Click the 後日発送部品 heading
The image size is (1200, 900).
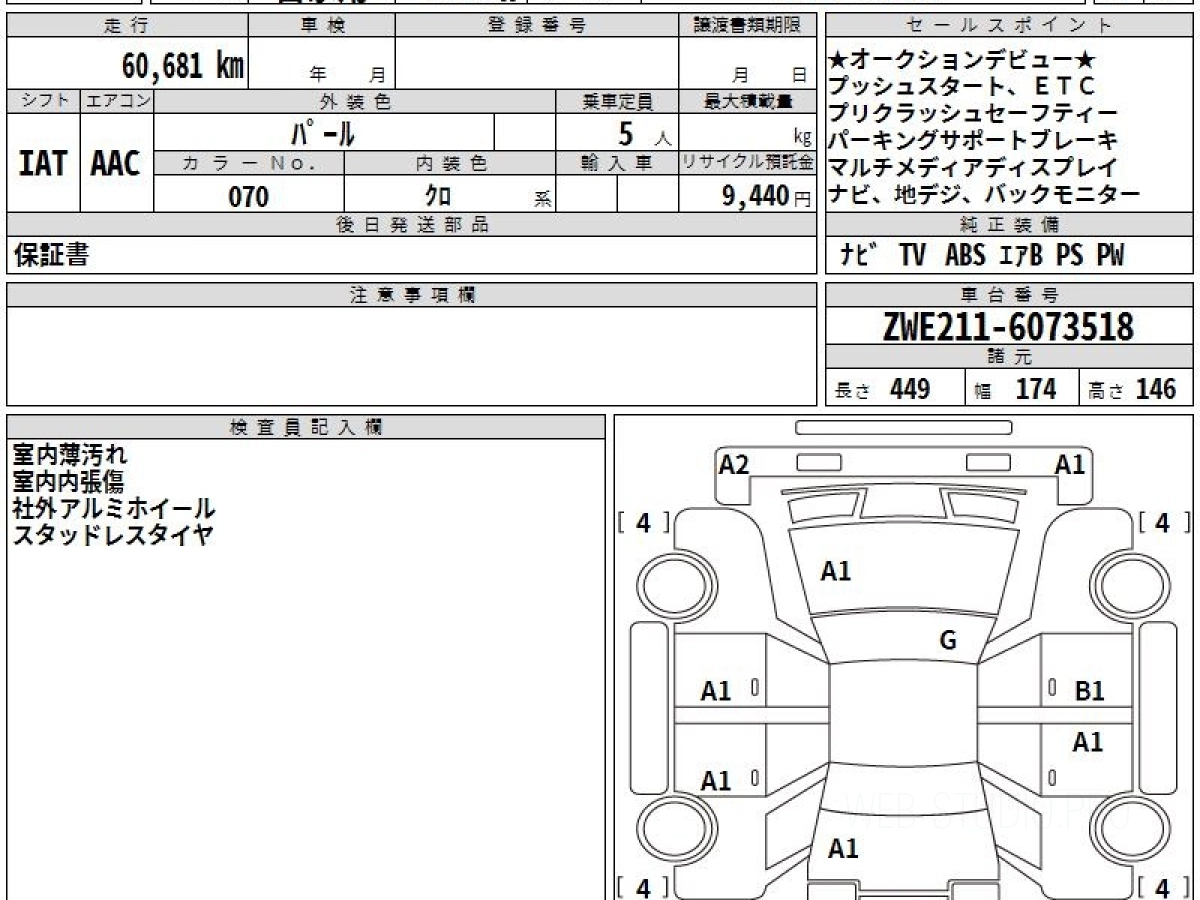tap(412, 226)
